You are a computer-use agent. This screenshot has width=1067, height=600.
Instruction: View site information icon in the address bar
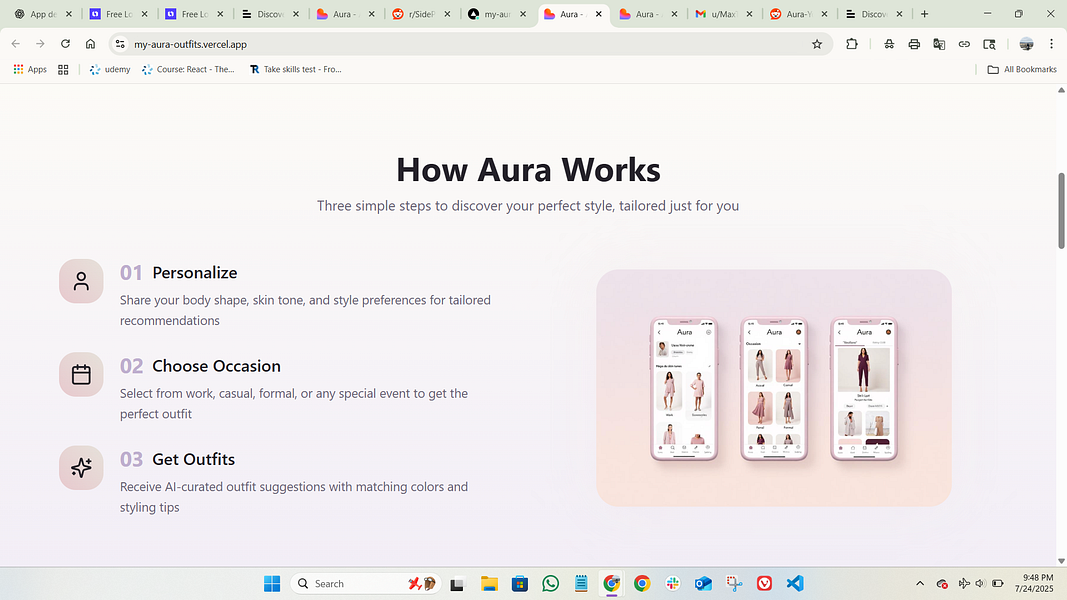pyautogui.click(x=119, y=44)
